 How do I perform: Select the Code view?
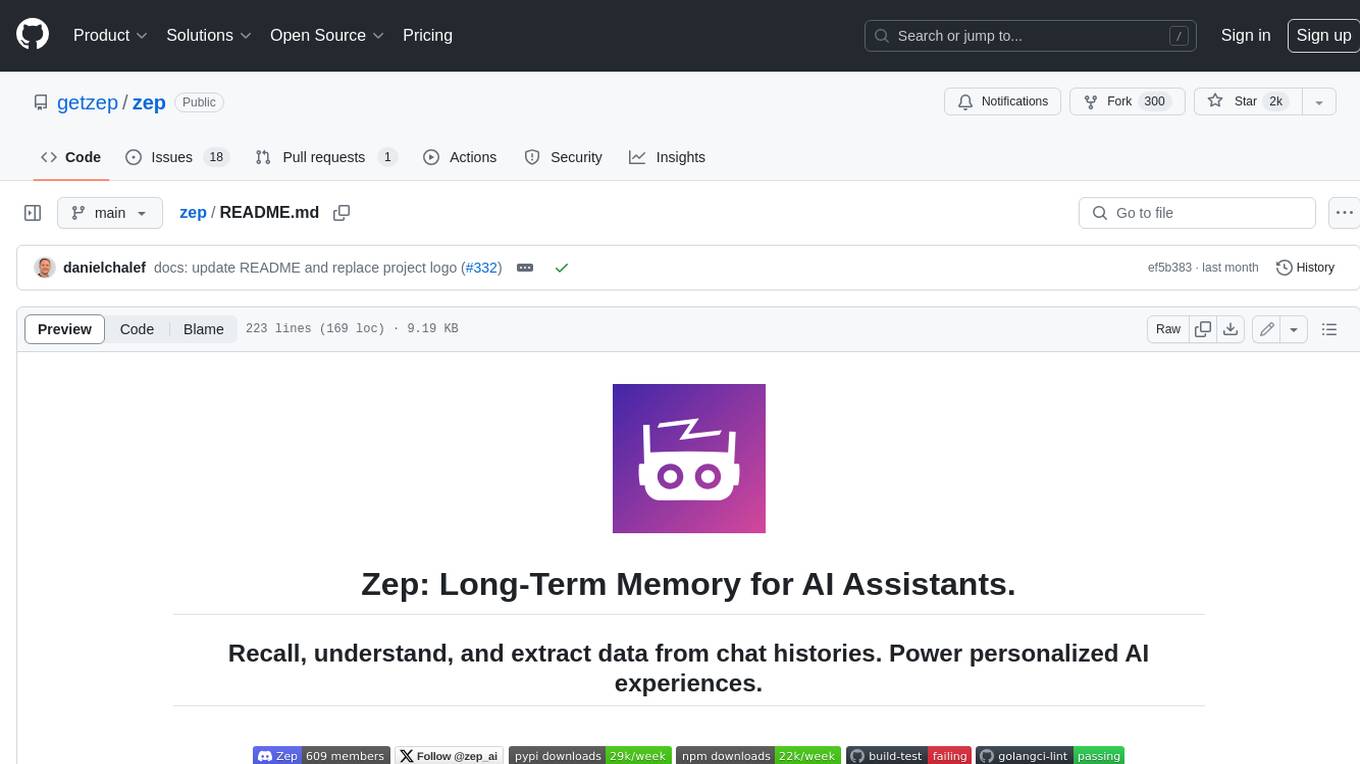(x=137, y=329)
